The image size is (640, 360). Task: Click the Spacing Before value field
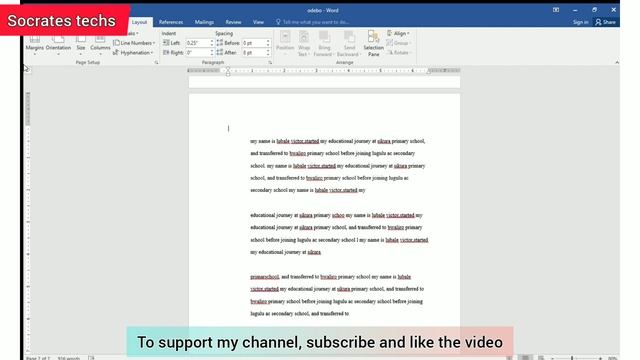(254, 43)
